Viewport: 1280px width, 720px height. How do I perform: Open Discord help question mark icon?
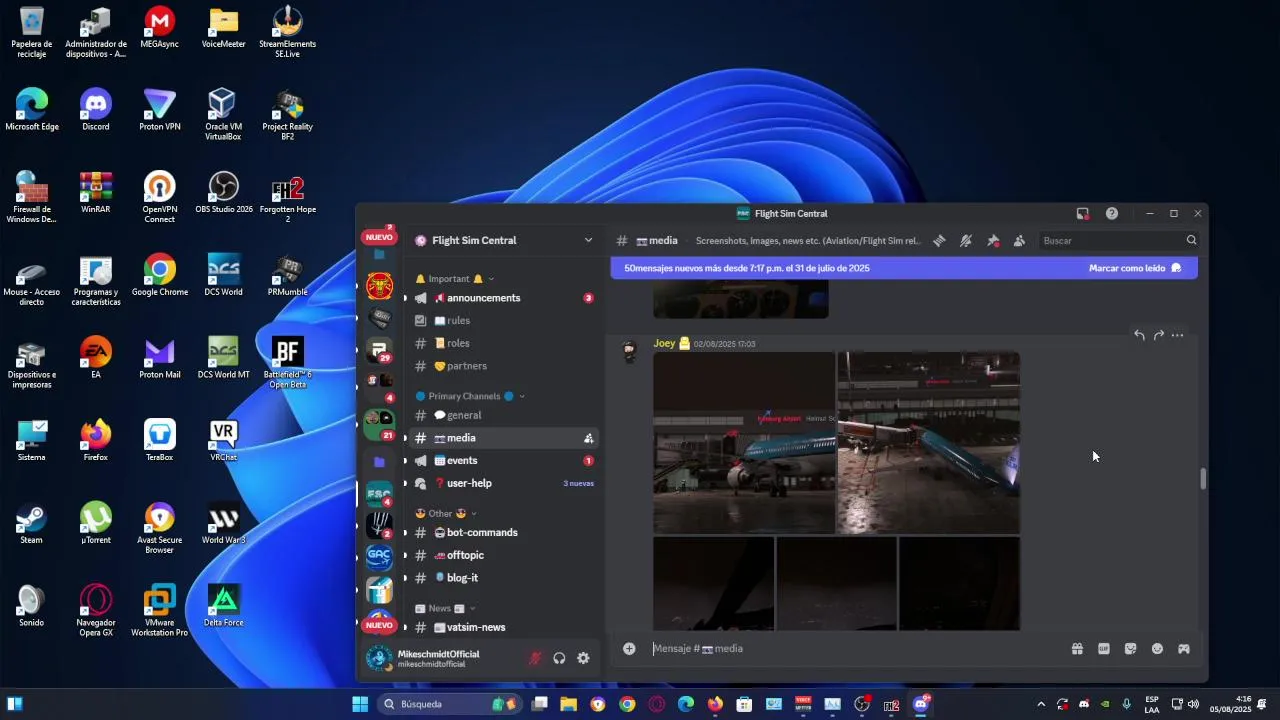tap(1112, 213)
